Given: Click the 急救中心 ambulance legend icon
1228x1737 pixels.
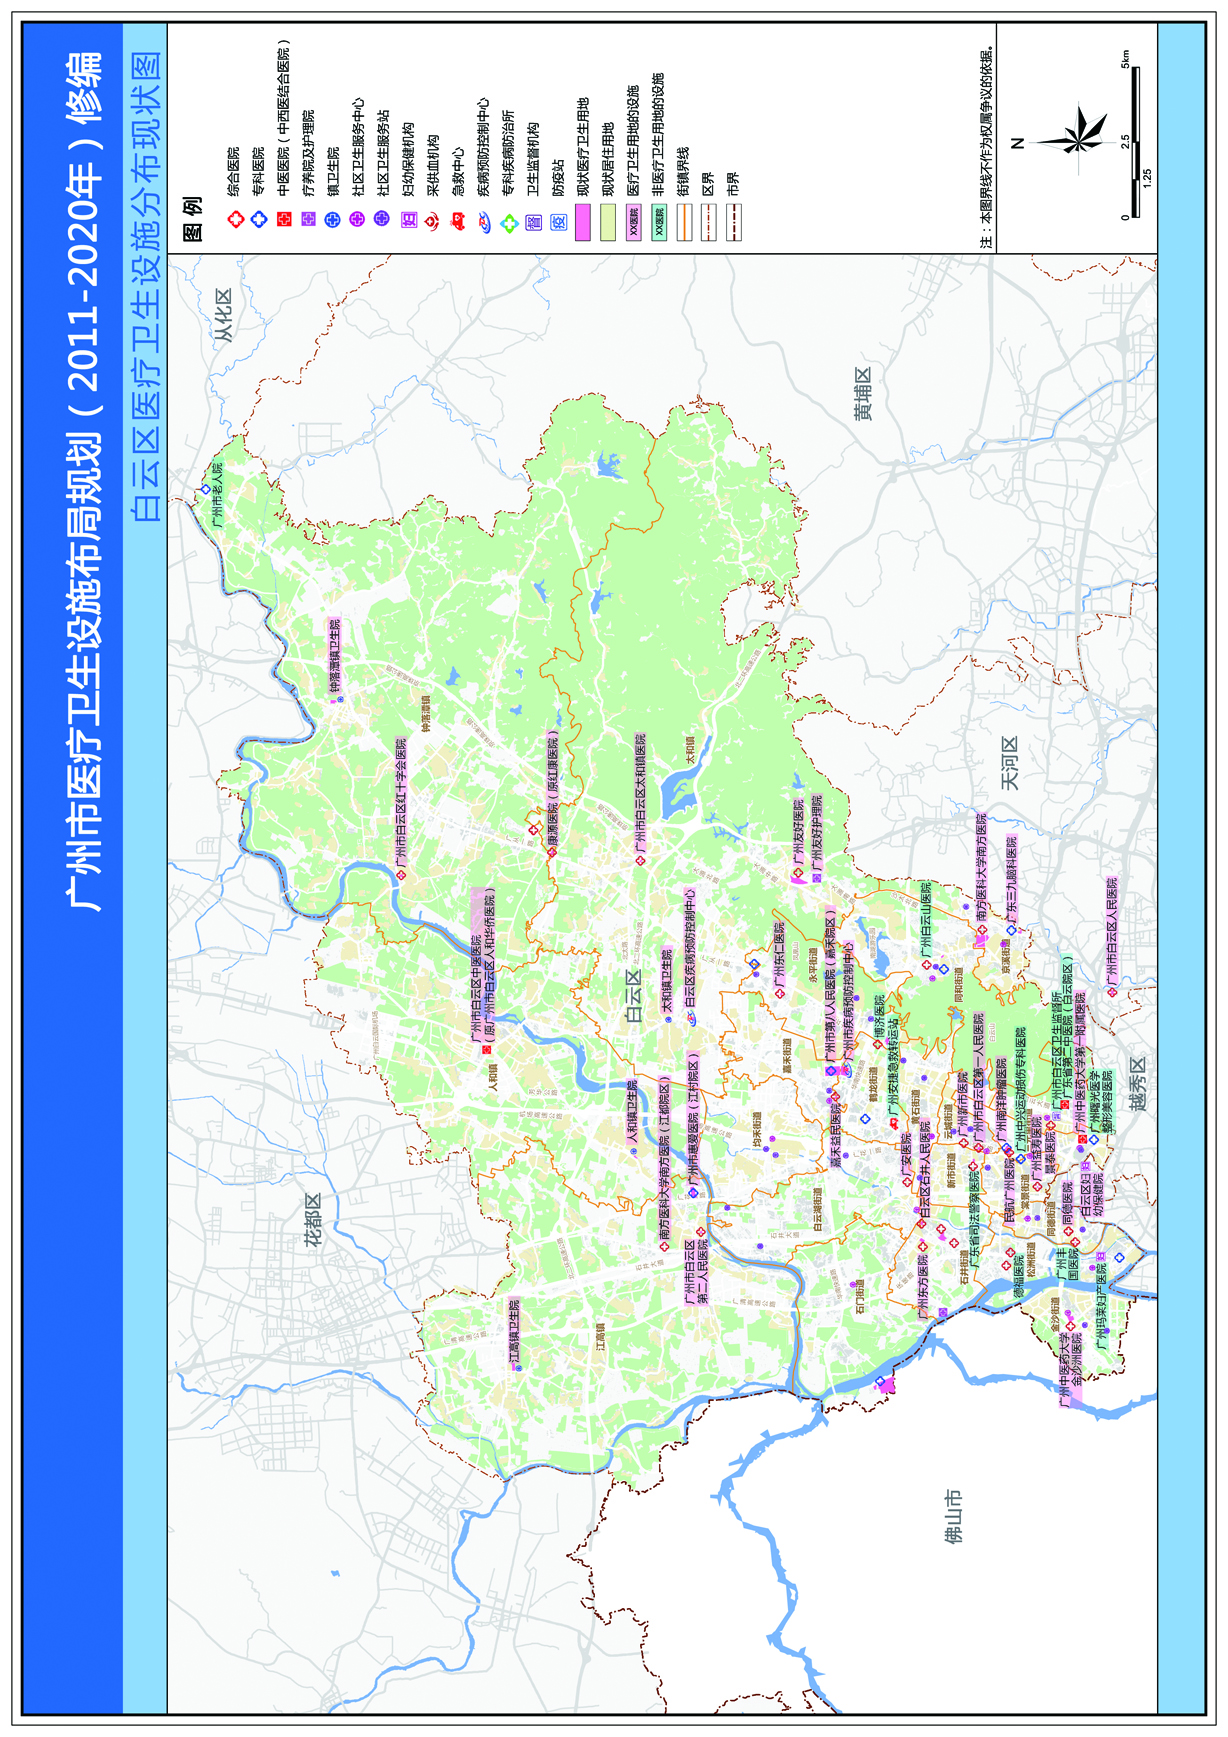Looking at the screenshot, I should 458,221.
